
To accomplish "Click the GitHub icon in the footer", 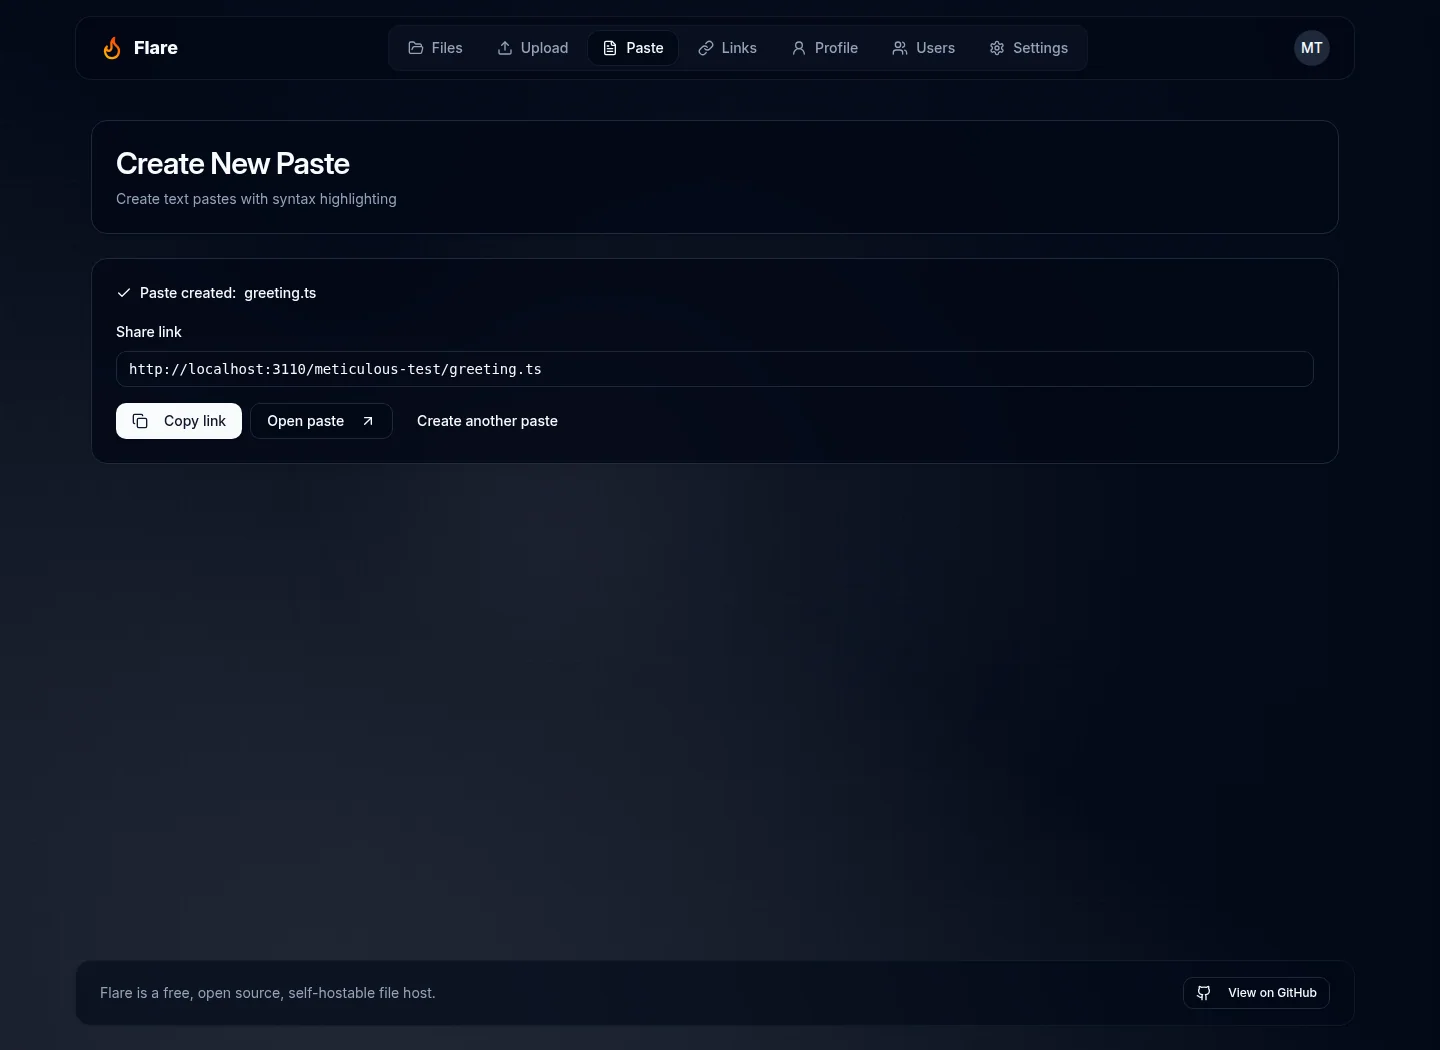I will (x=1204, y=993).
